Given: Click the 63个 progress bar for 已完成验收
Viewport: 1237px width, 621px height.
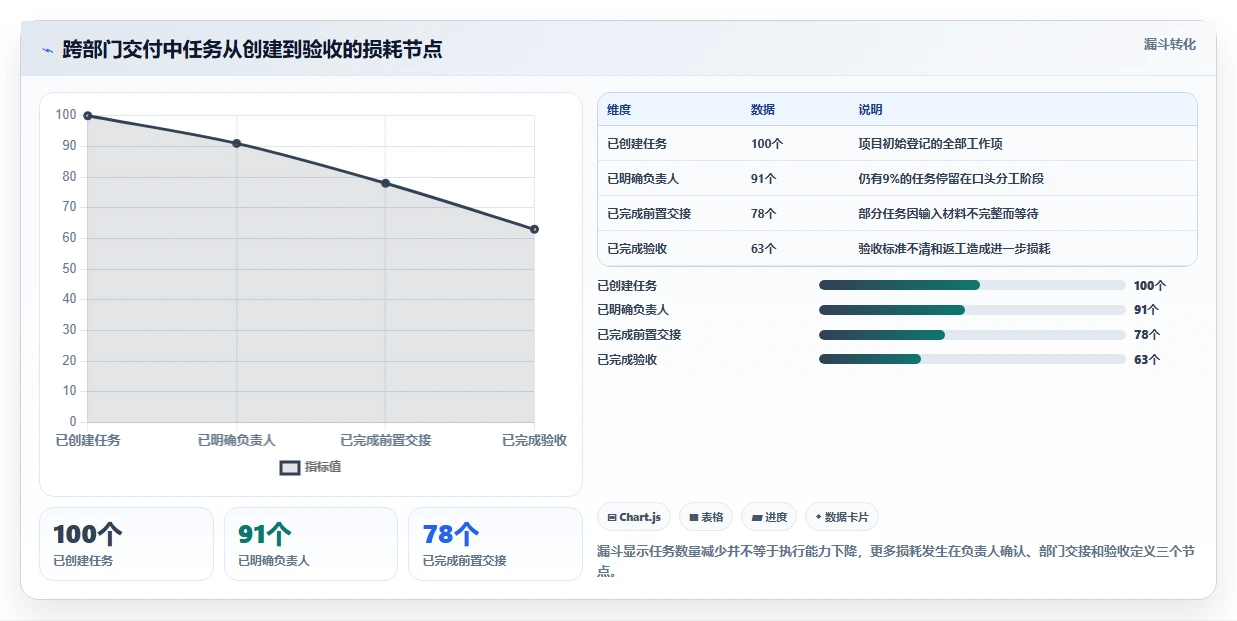Looking at the screenshot, I should pyautogui.click(x=972, y=359).
